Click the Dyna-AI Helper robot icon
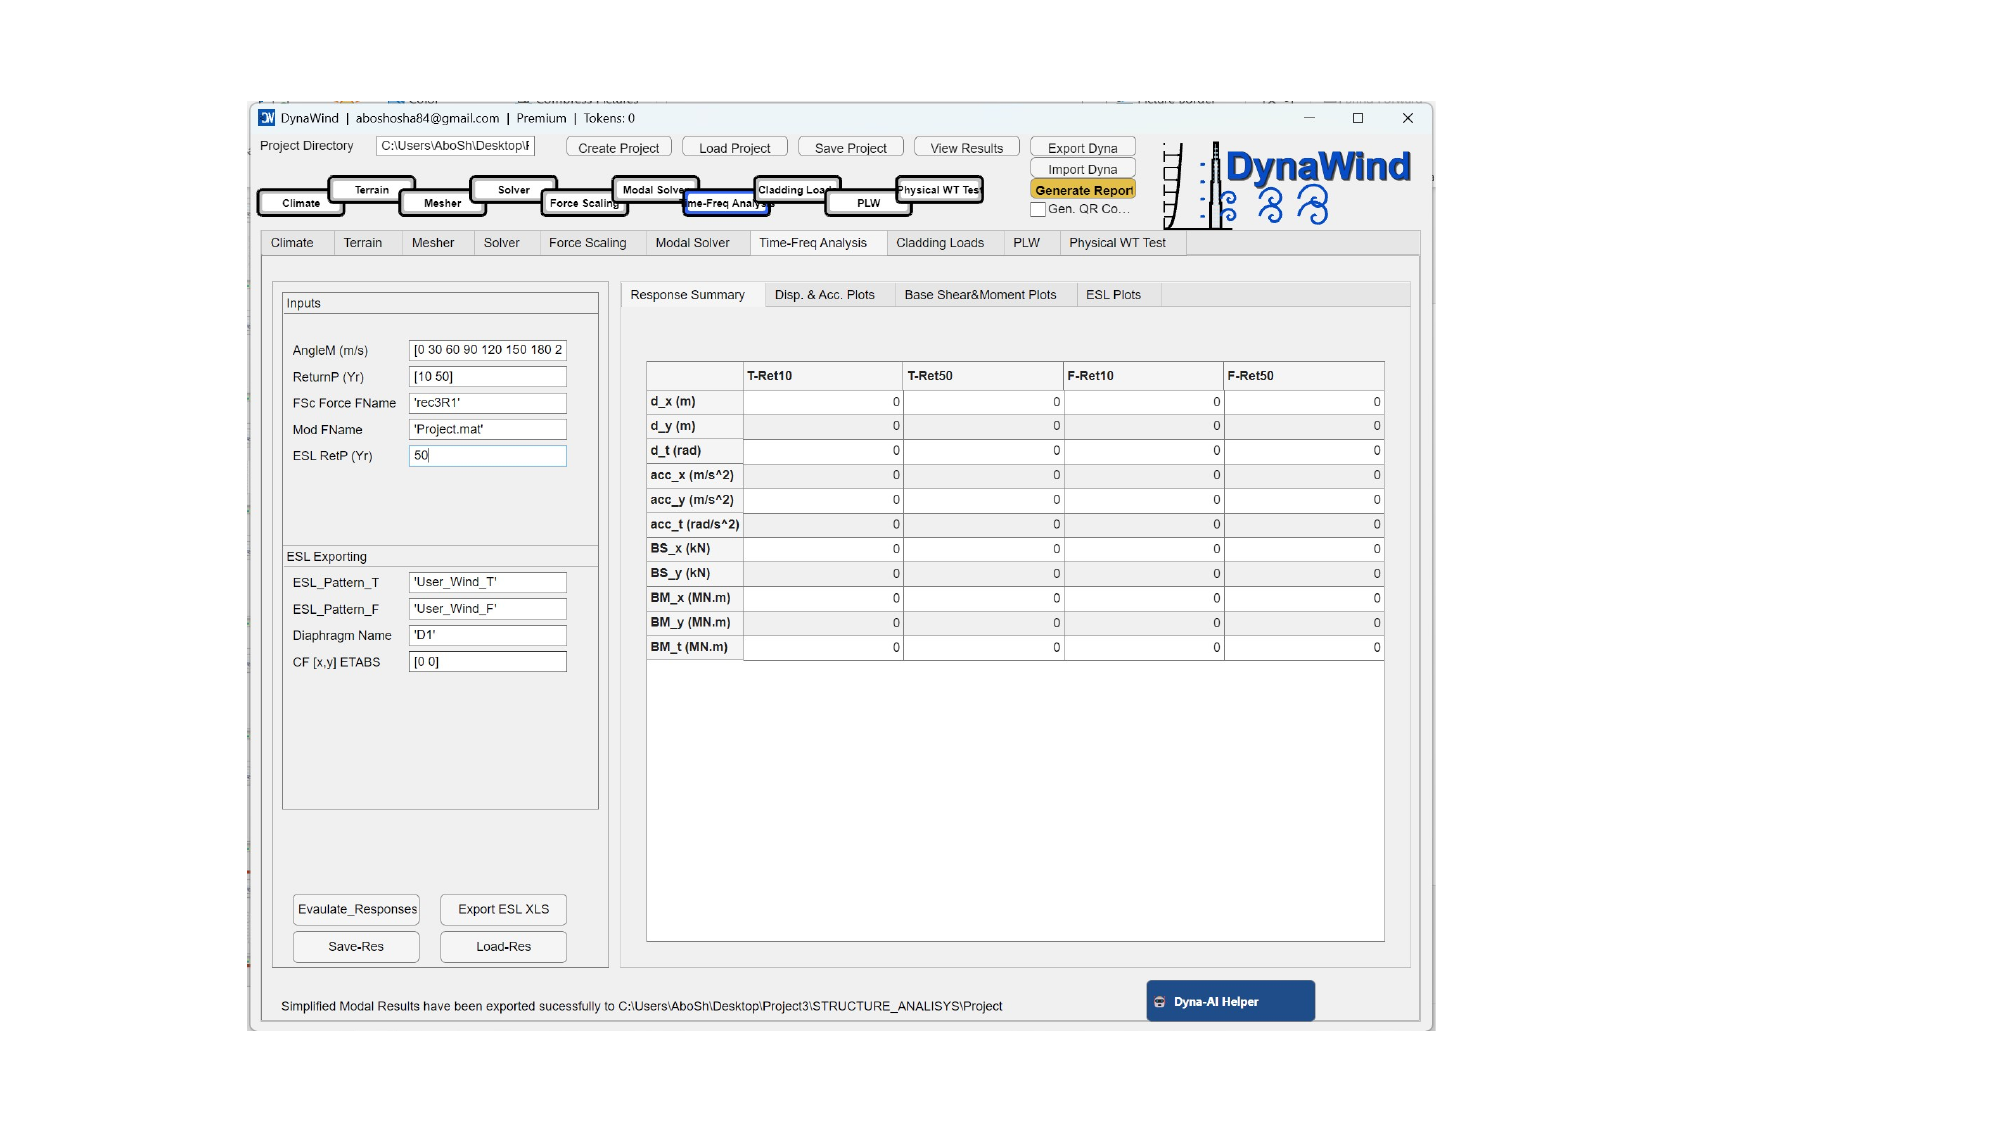The height and width of the screenshot is (1125, 2001). click(x=1160, y=1002)
